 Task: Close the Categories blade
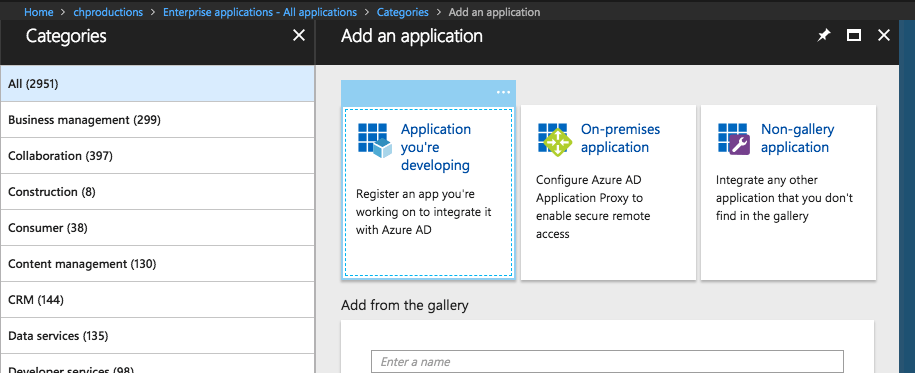[x=299, y=36]
